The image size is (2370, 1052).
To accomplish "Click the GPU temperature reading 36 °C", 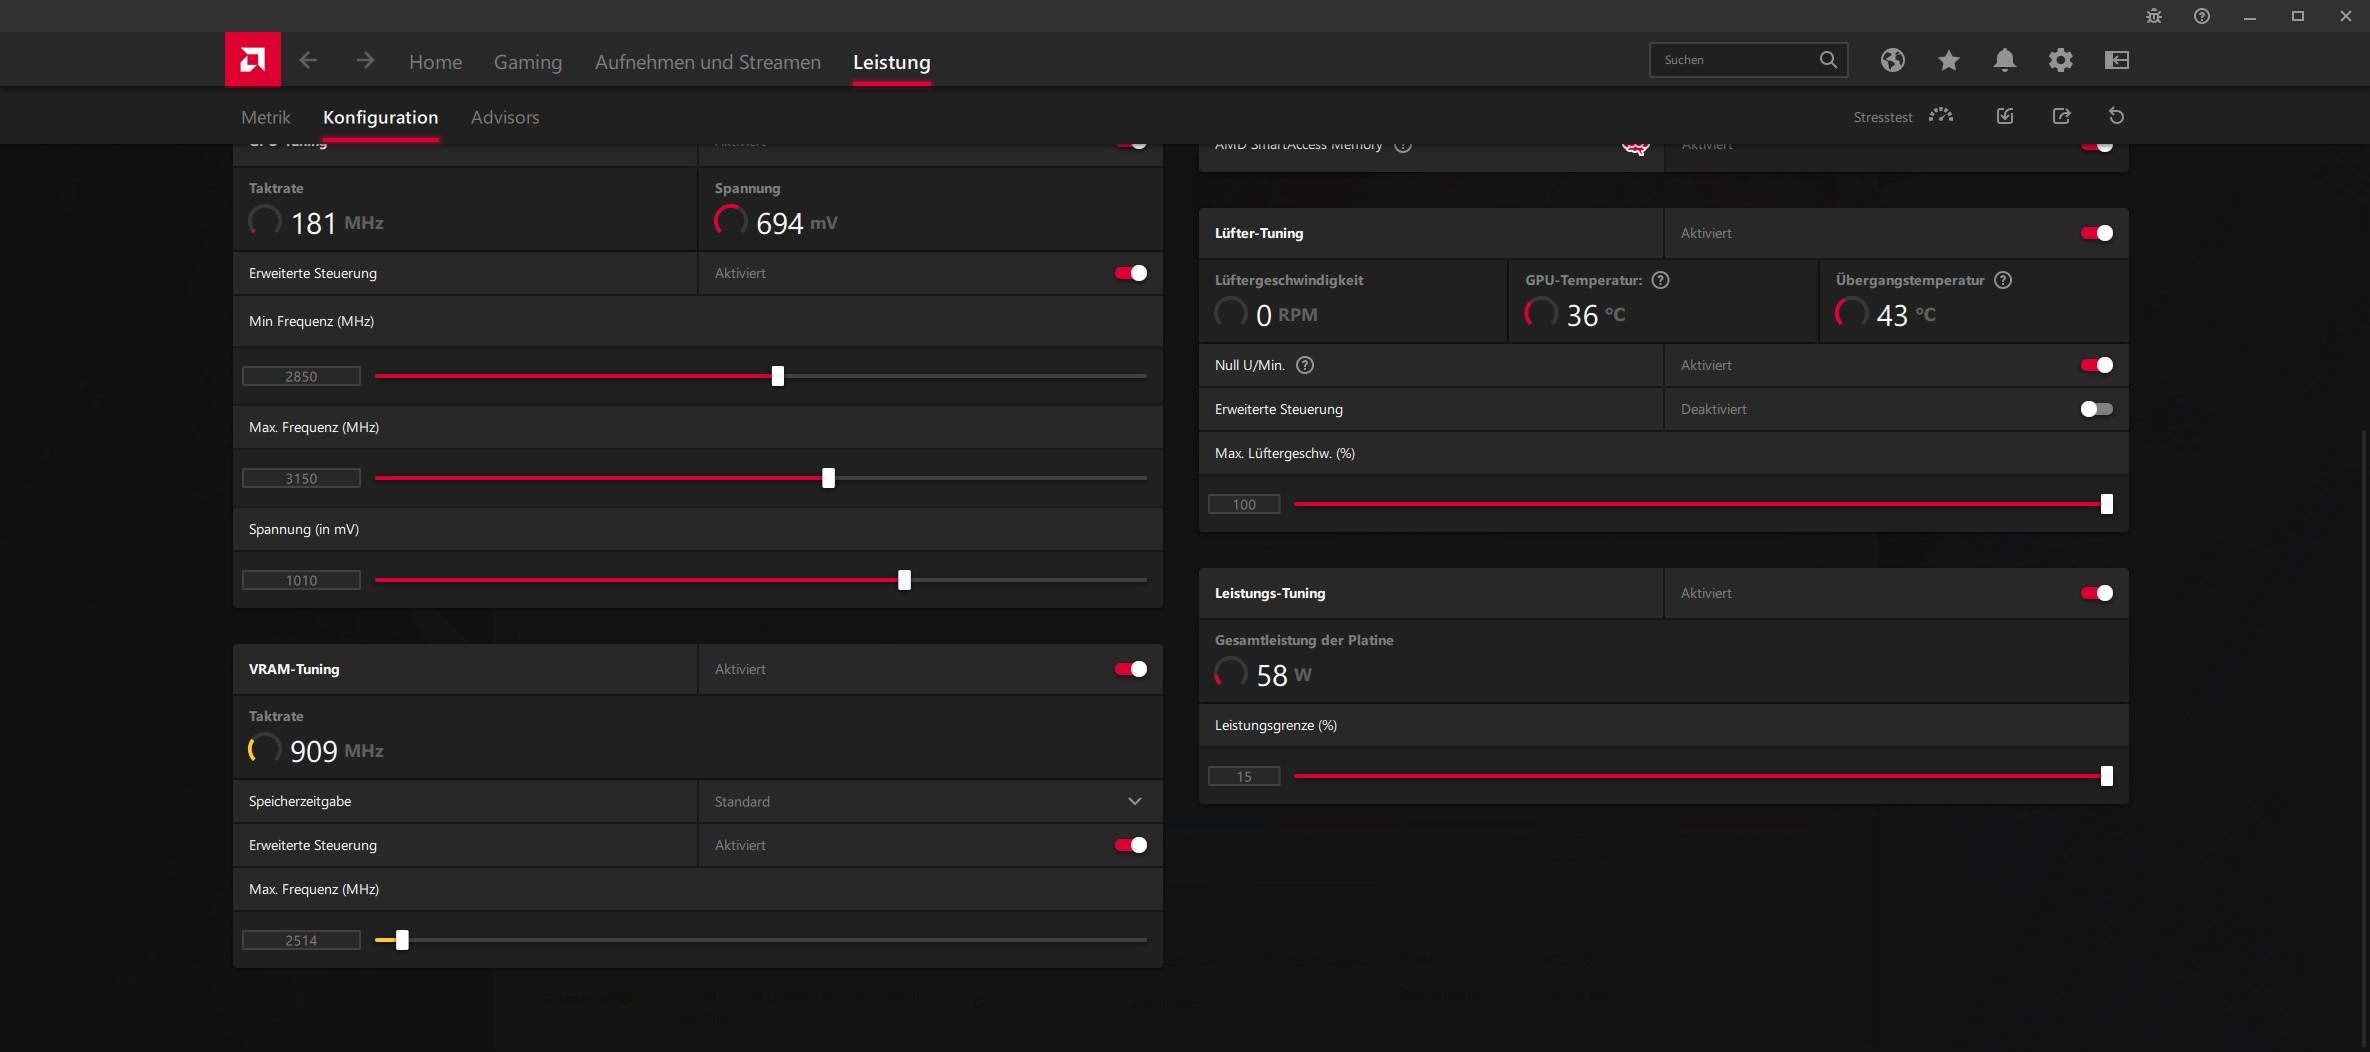I will pos(1596,315).
